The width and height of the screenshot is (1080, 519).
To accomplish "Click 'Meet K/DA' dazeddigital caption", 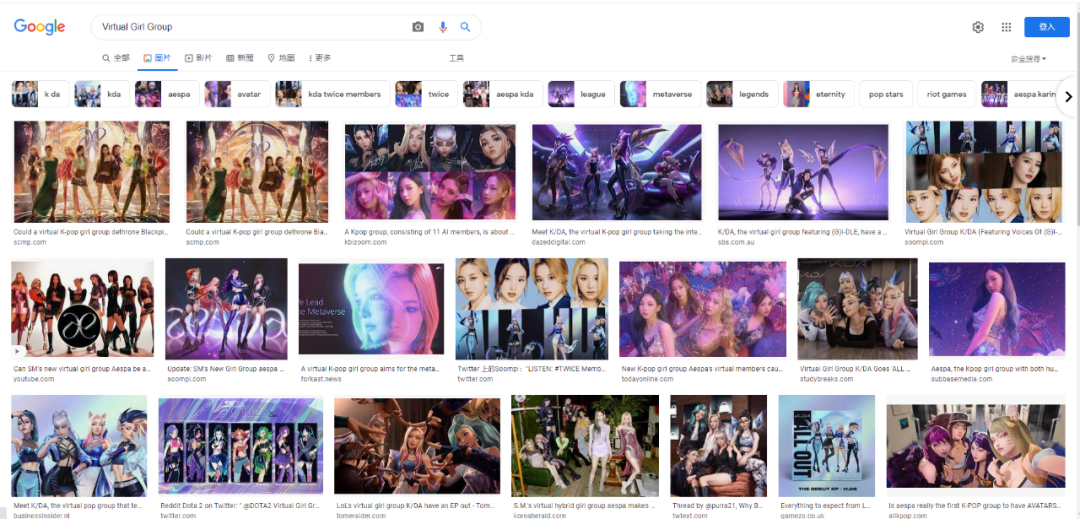I will 616,233.
